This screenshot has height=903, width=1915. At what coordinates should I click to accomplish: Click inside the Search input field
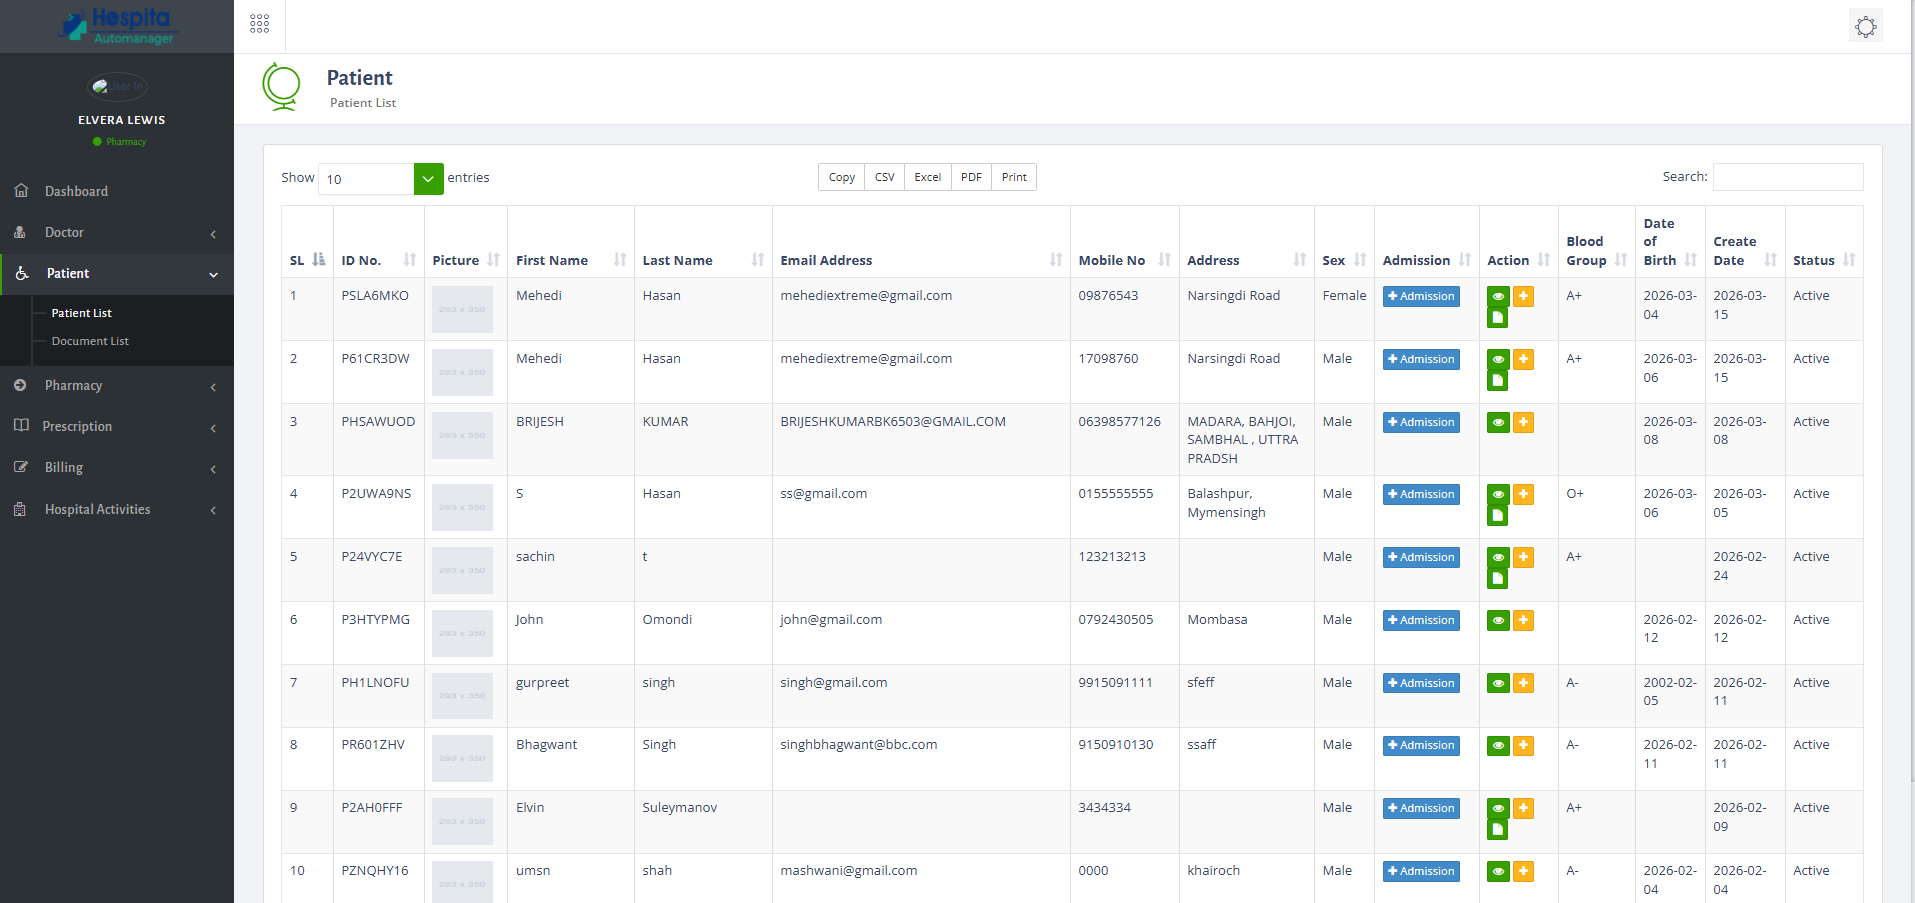tap(1787, 177)
